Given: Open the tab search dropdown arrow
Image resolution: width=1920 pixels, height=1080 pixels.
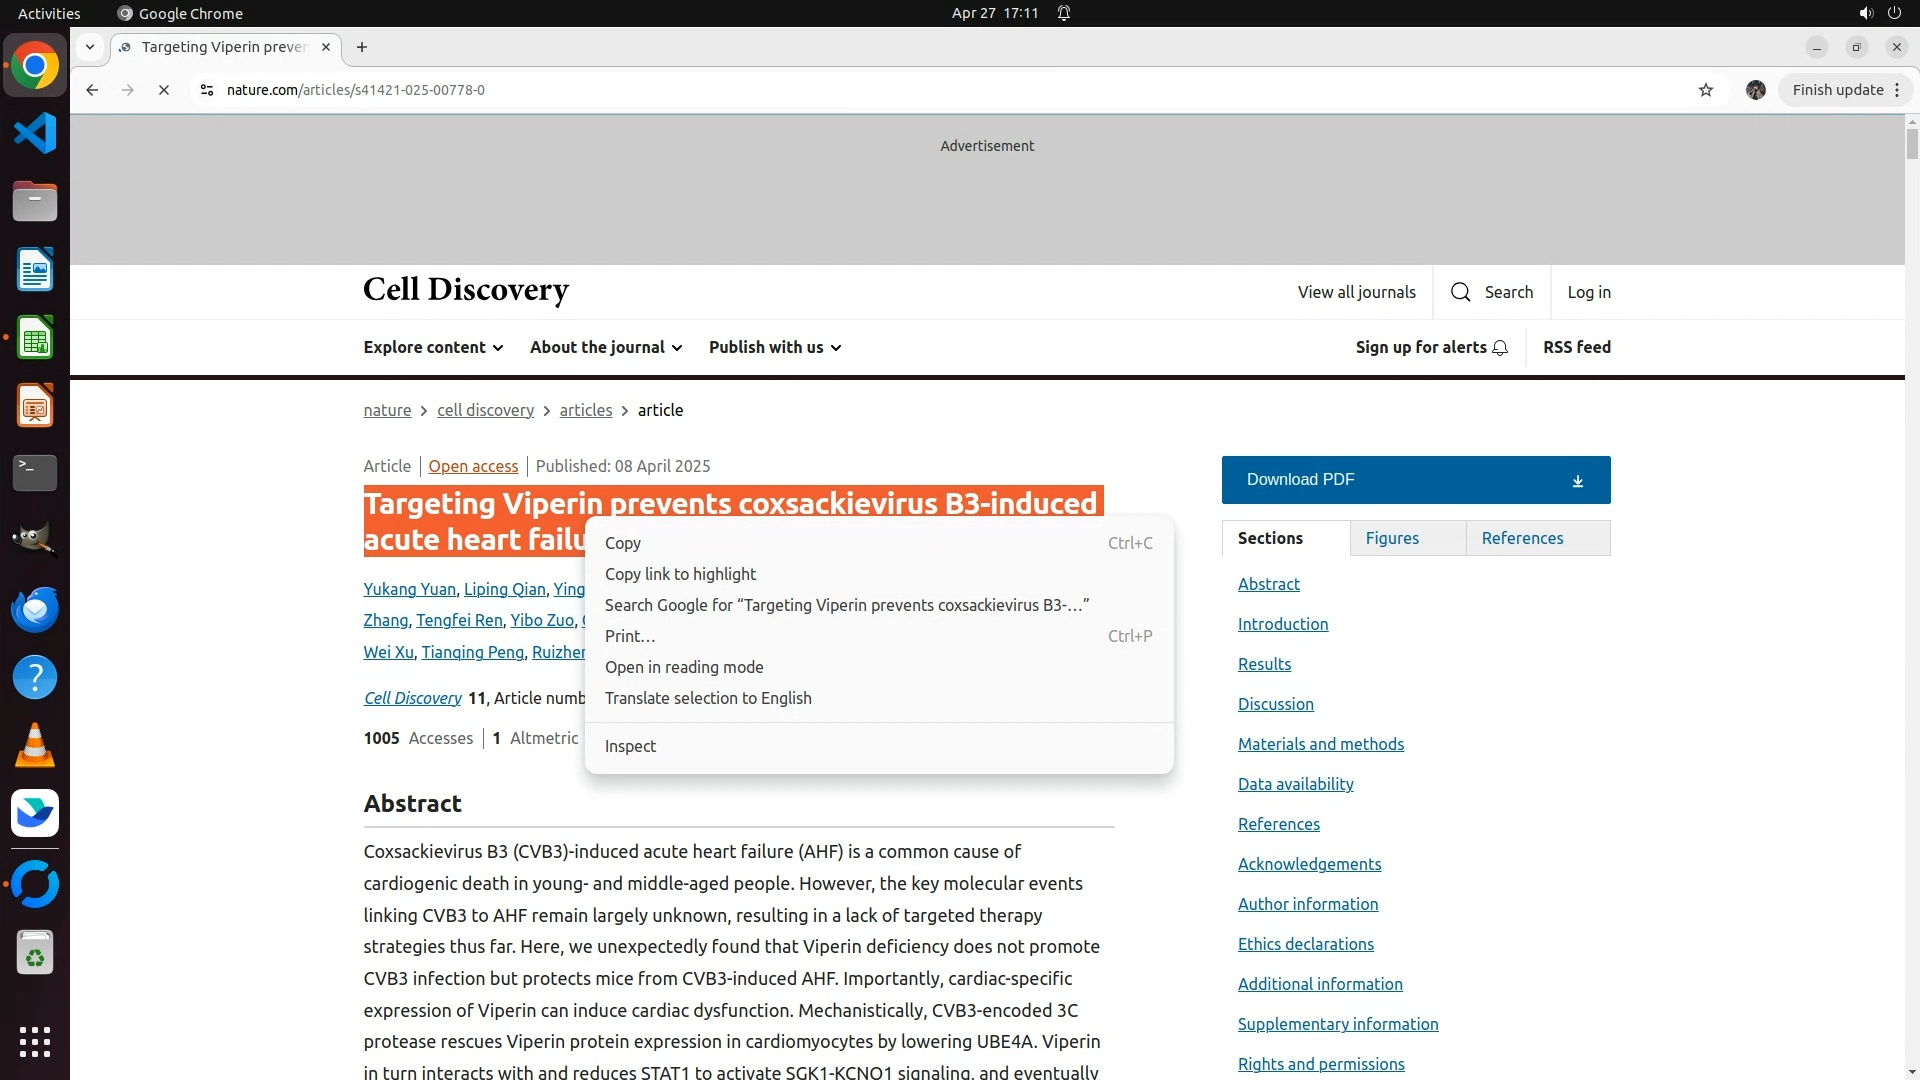Looking at the screenshot, I should (90, 47).
